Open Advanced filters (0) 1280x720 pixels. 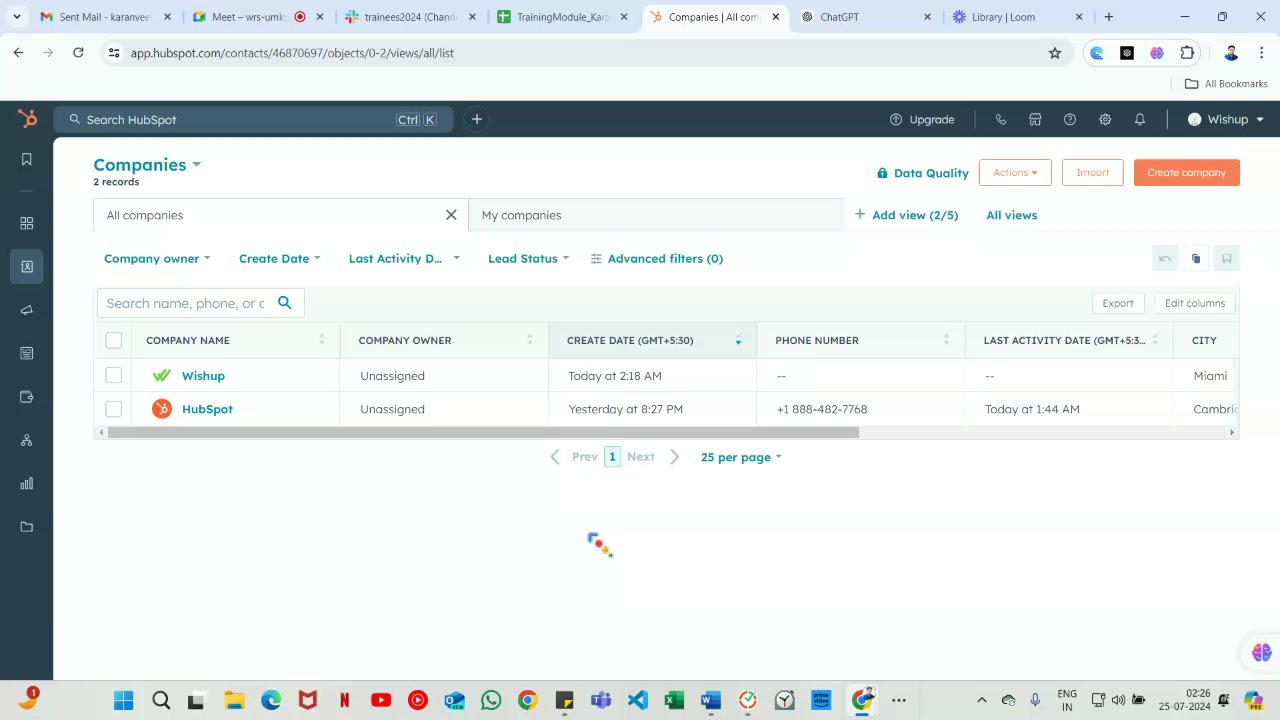657,259
